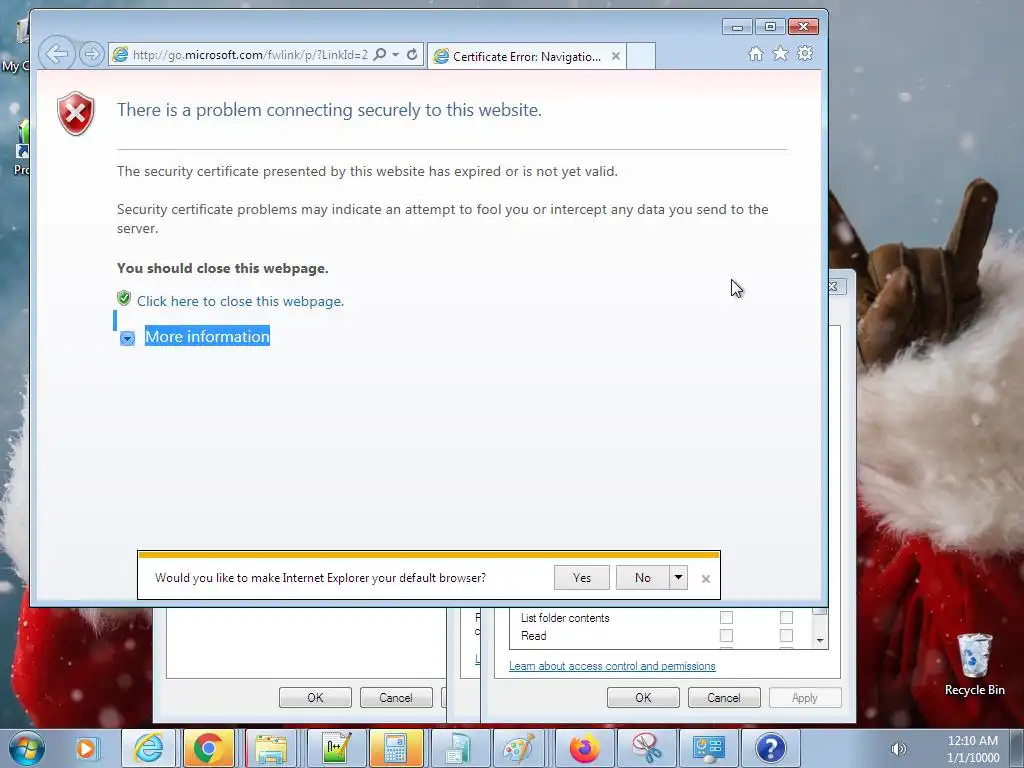Open the Recycle Bin desktop icon
Image resolution: width=1024 pixels, height=768 pixels.
pyautogui.click(x=974, y=664)
